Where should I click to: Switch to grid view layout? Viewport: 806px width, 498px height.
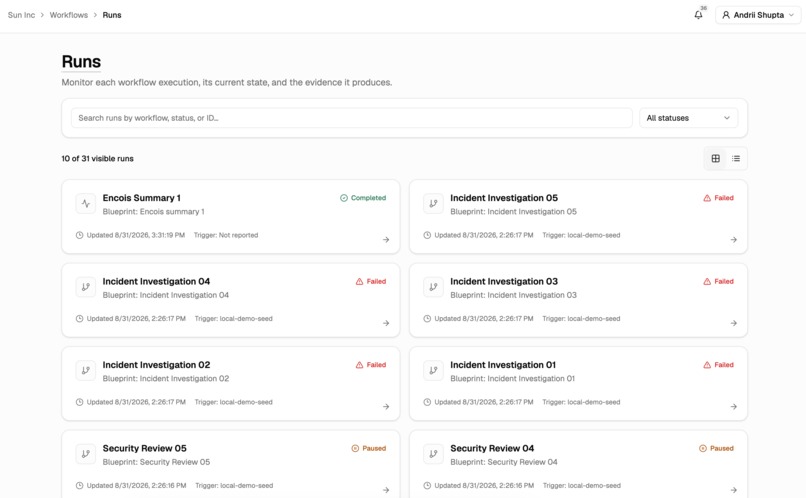pyautogui.click(x=716, y=158)
